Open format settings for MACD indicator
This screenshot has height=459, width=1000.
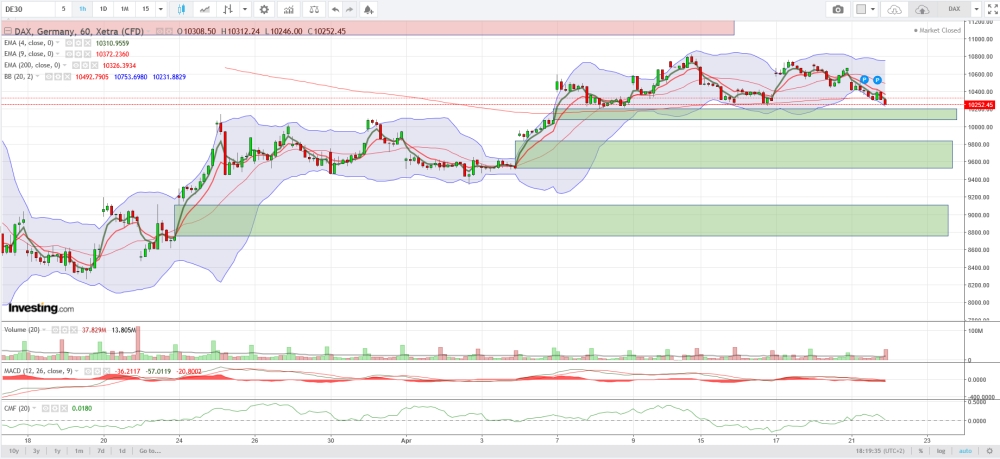[98, 371]
